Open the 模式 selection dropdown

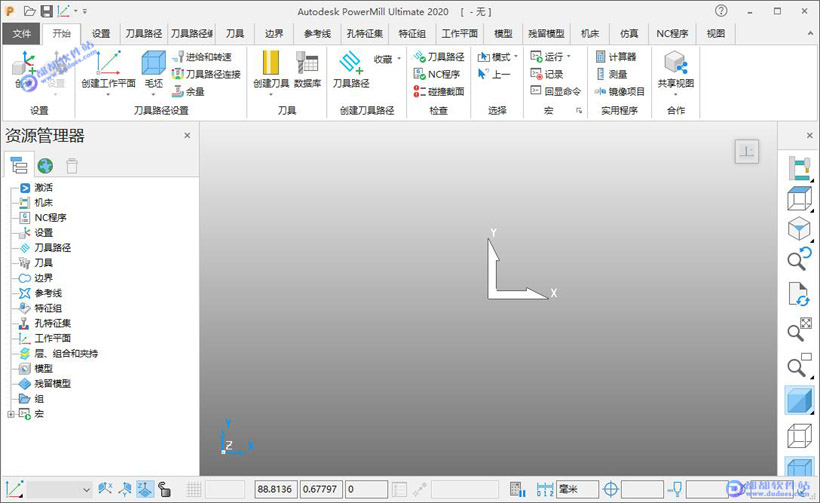(497, 56)
